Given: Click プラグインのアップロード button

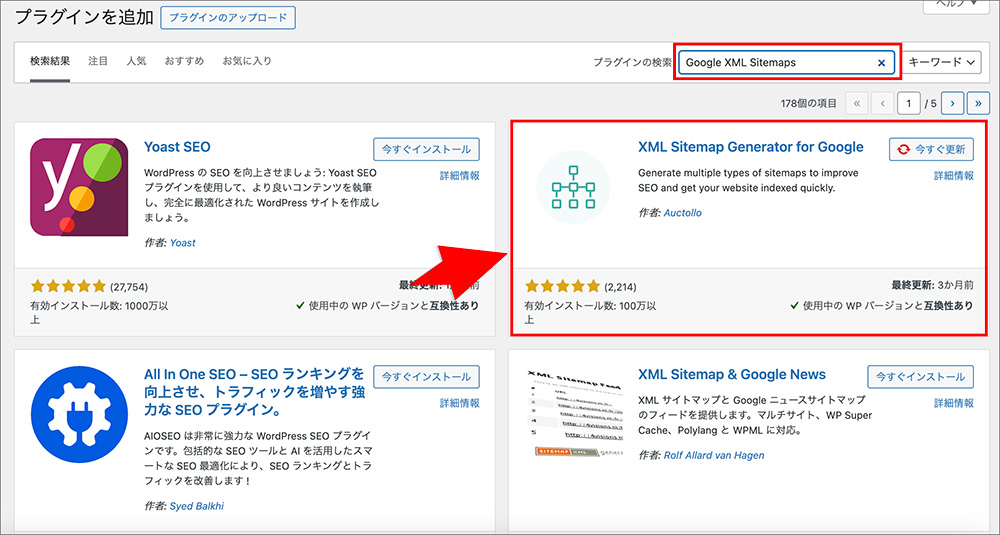Looking at the screenshot, I should (x=228, y=18).
